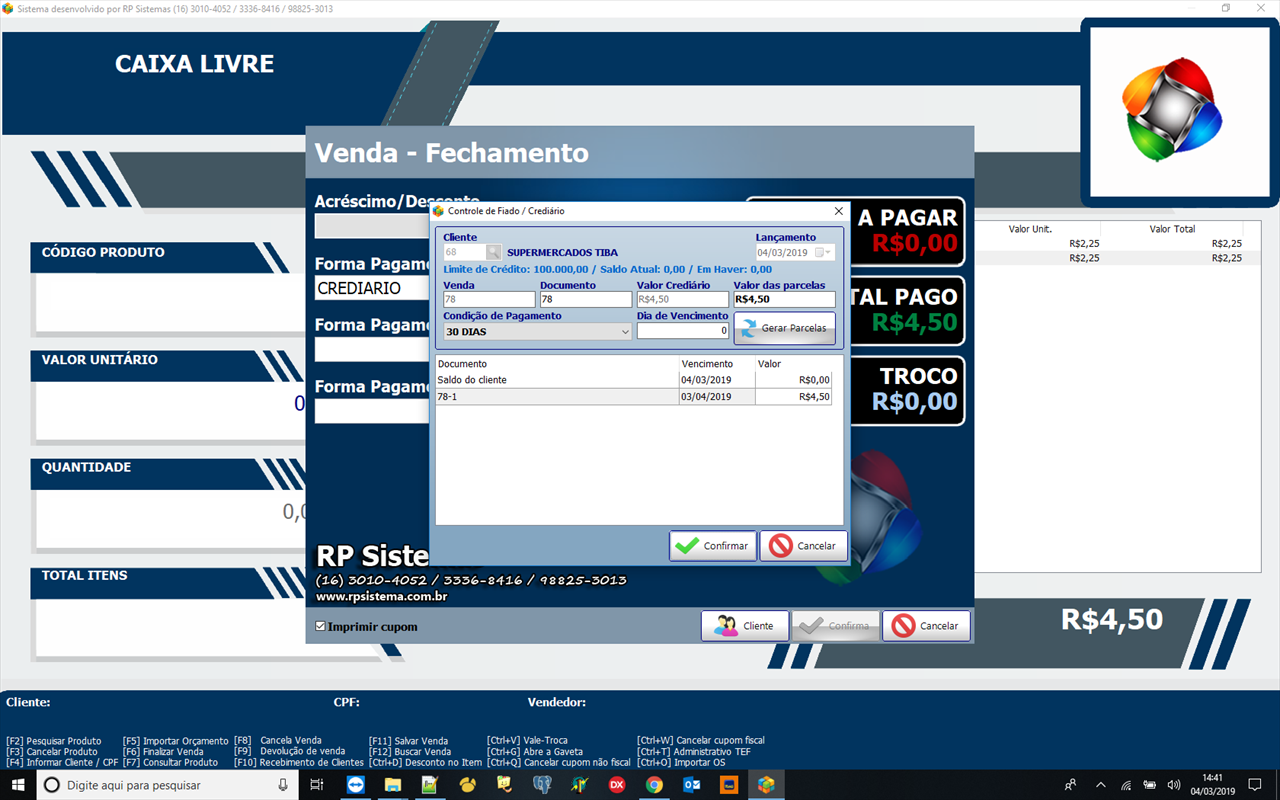Image resolution: width=1280 pixels, height=800 pixels.
Task: Click the Windows Start button
Action: (18, 785)
